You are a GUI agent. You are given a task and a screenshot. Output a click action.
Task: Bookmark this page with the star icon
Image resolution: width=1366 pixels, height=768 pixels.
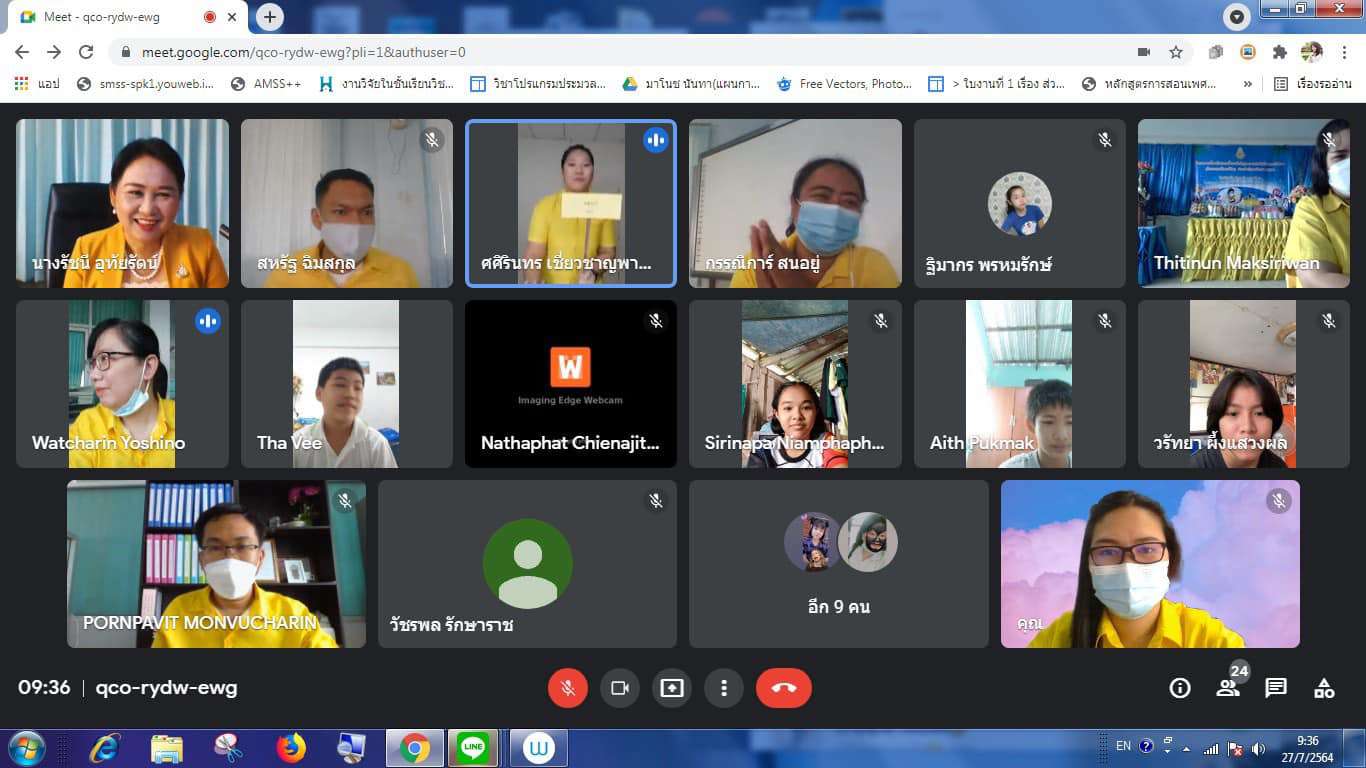coord(1176,52)
